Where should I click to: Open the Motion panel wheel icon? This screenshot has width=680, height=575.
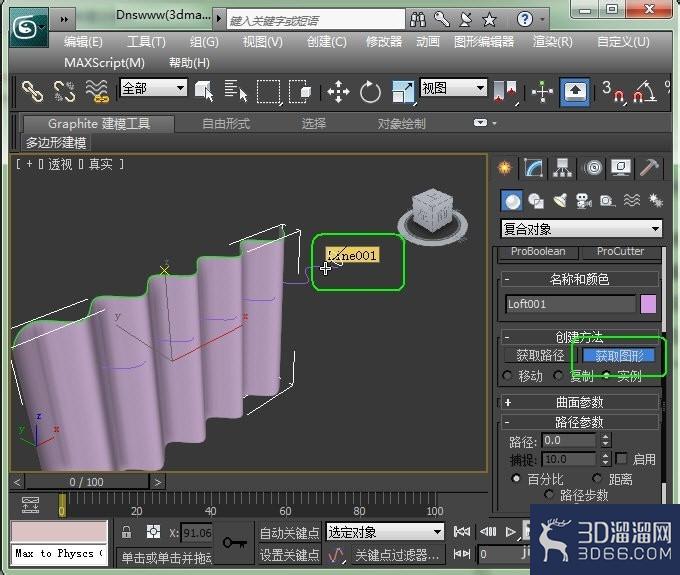593,167
